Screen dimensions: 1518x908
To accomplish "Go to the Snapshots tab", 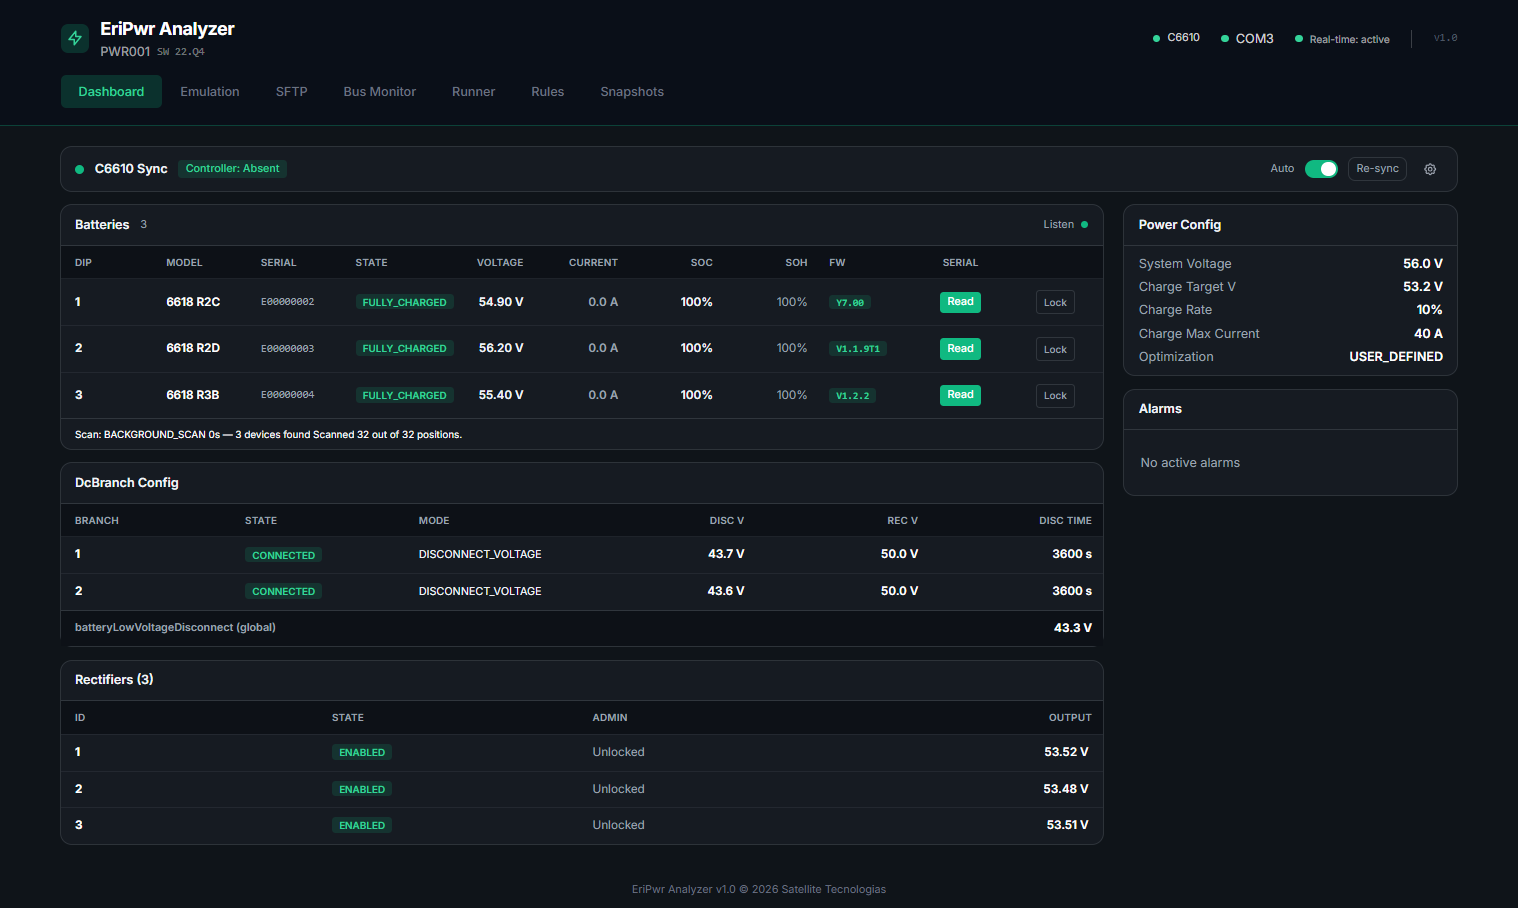I will 632,91.
